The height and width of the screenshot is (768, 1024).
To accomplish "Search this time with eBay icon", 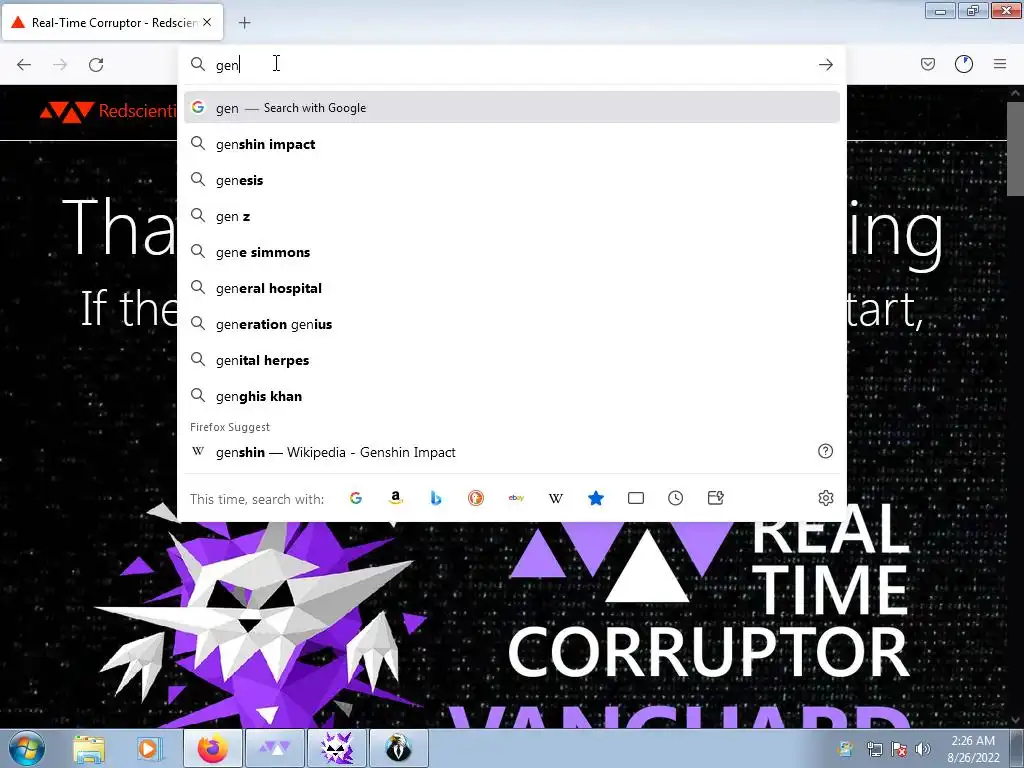I will point(516,498).
